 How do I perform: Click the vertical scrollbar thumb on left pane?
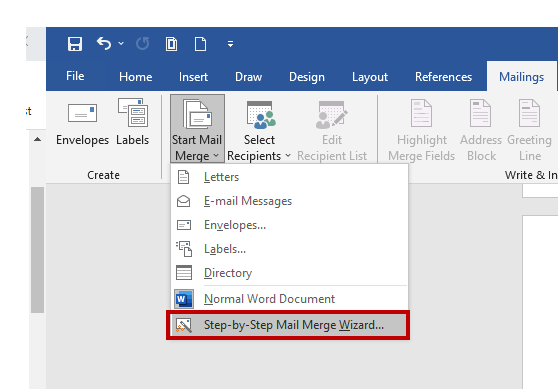point(37,250)
